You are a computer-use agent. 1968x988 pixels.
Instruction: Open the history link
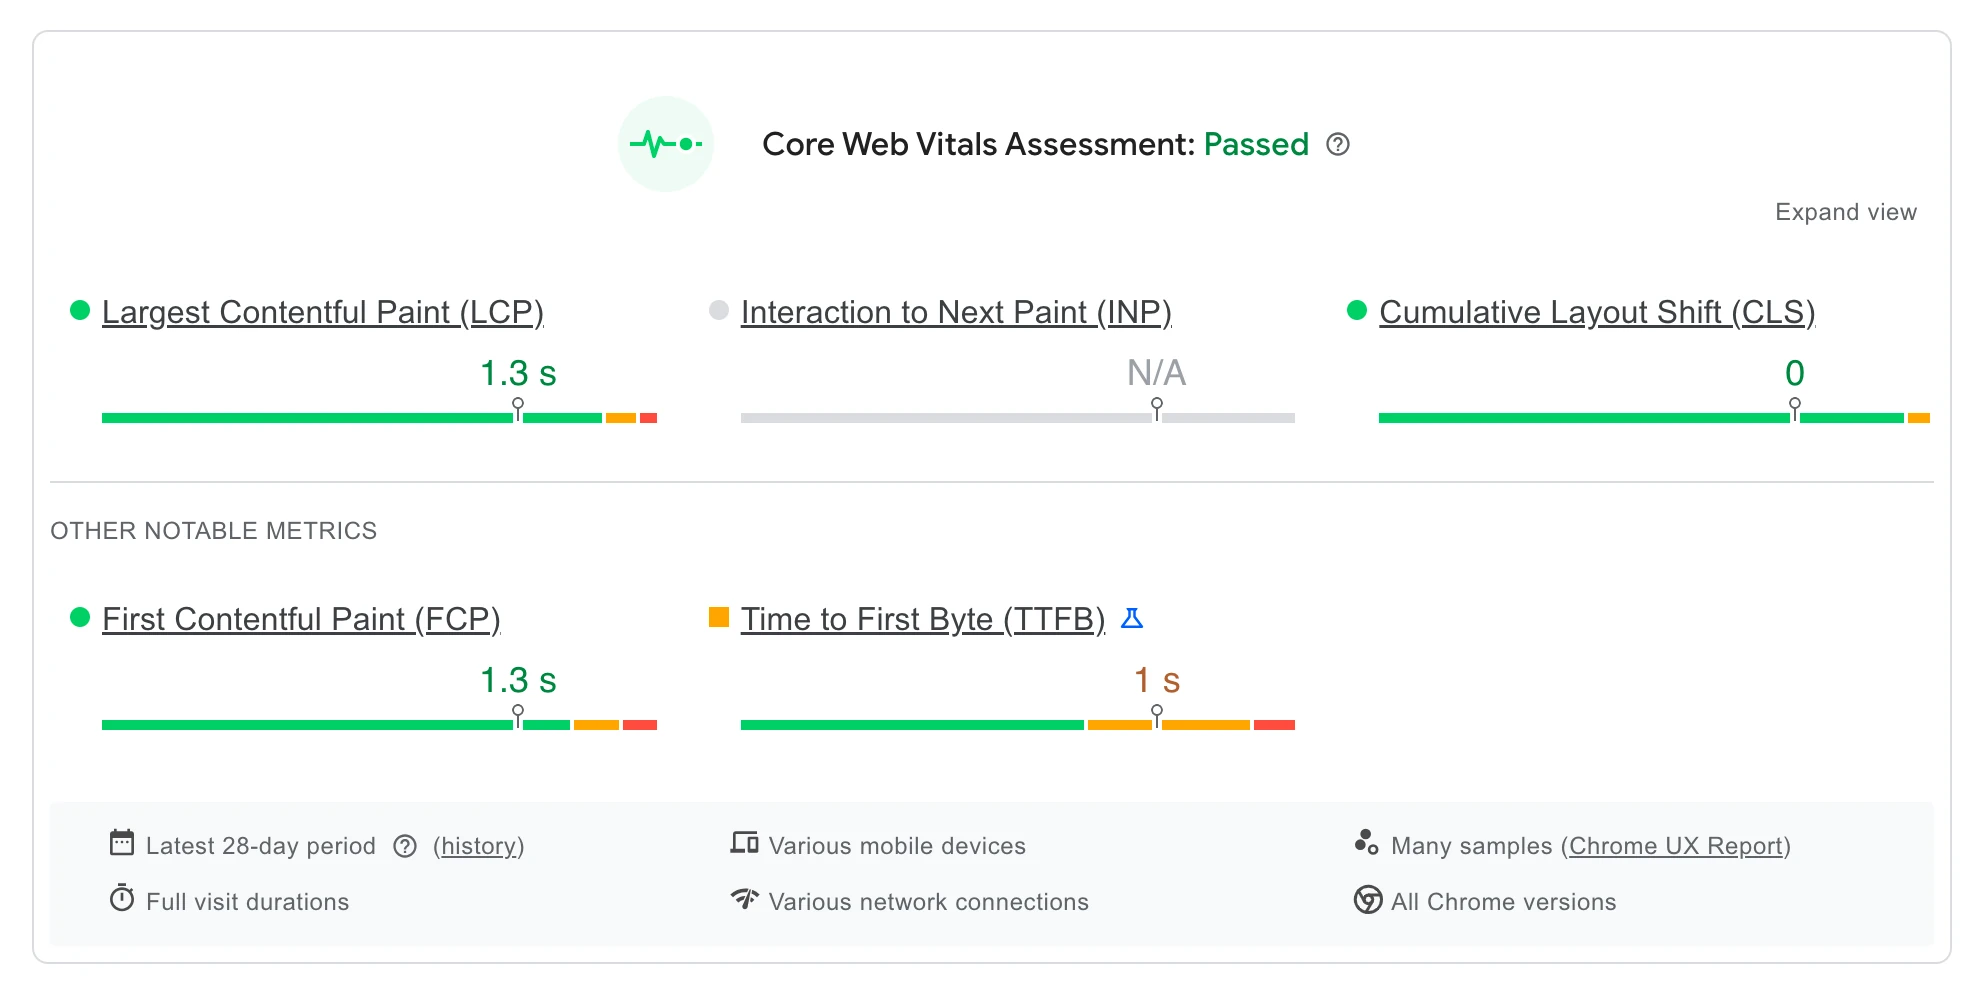coord(479,846)
